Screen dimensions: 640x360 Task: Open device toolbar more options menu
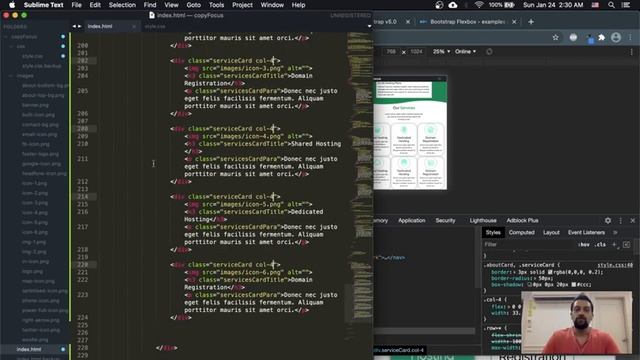pos(631,52)
